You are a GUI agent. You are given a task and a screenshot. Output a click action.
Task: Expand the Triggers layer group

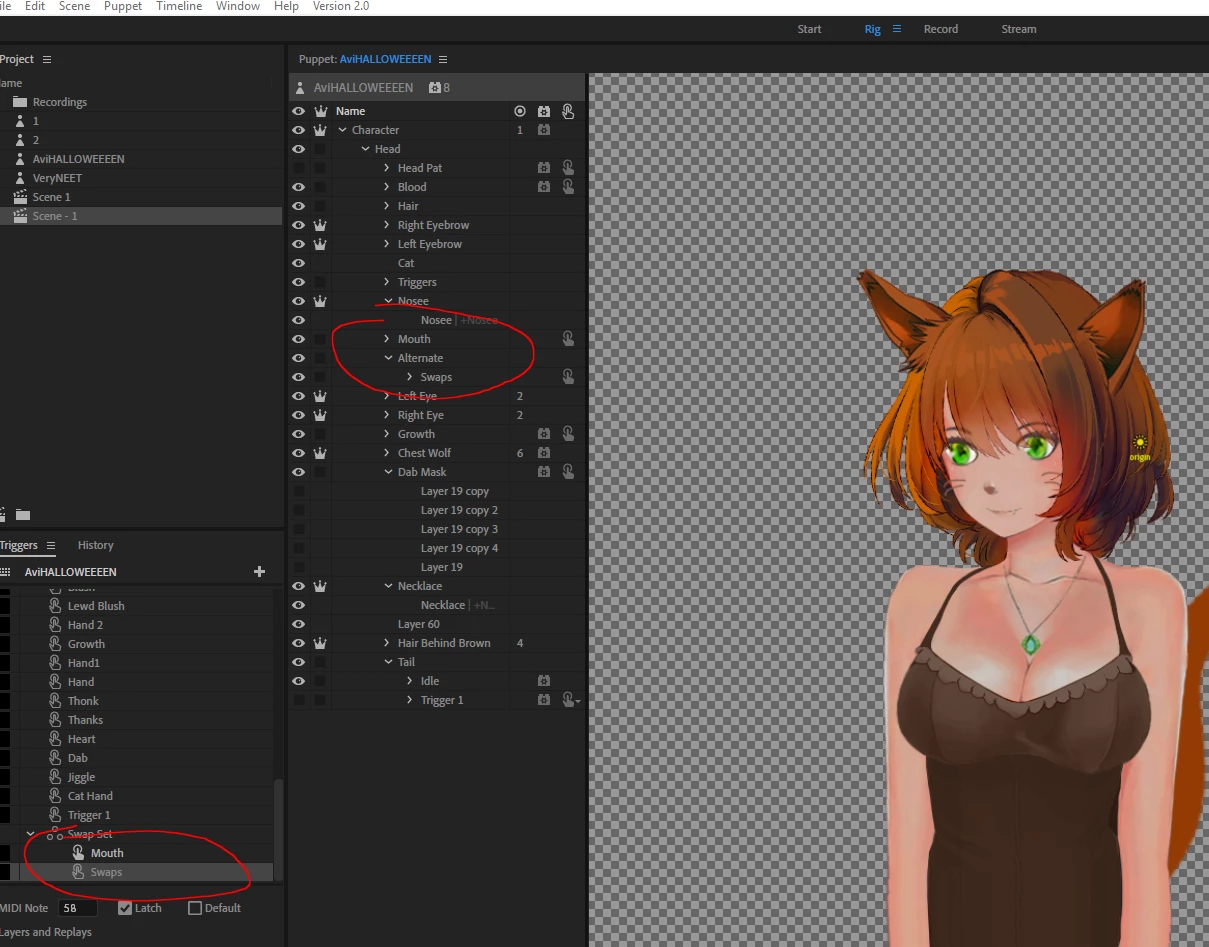coord(388,282)
